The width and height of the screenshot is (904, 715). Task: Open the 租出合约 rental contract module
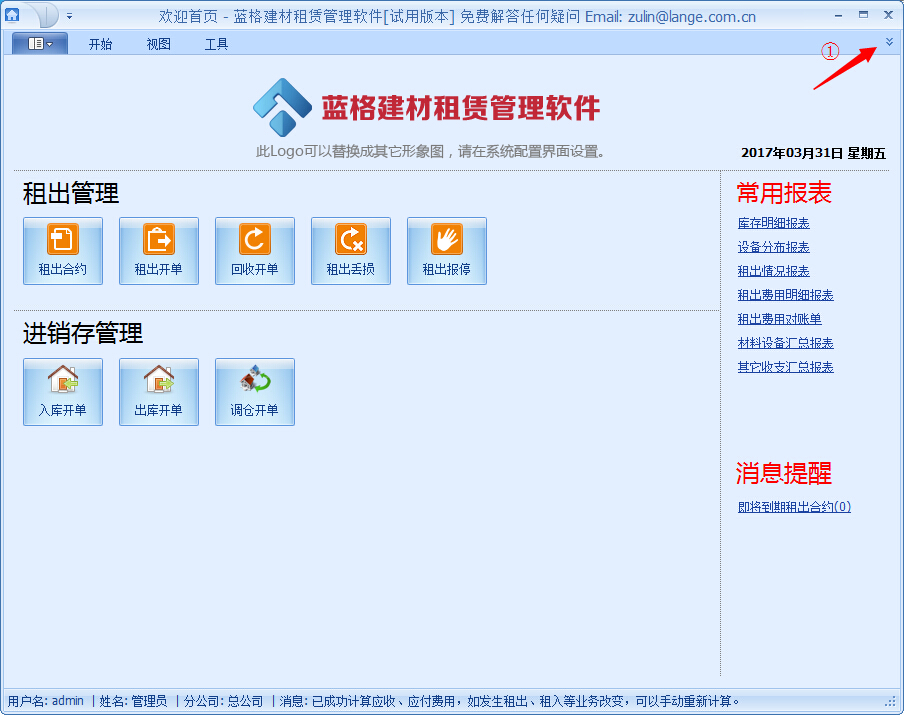tap(63, 251)
